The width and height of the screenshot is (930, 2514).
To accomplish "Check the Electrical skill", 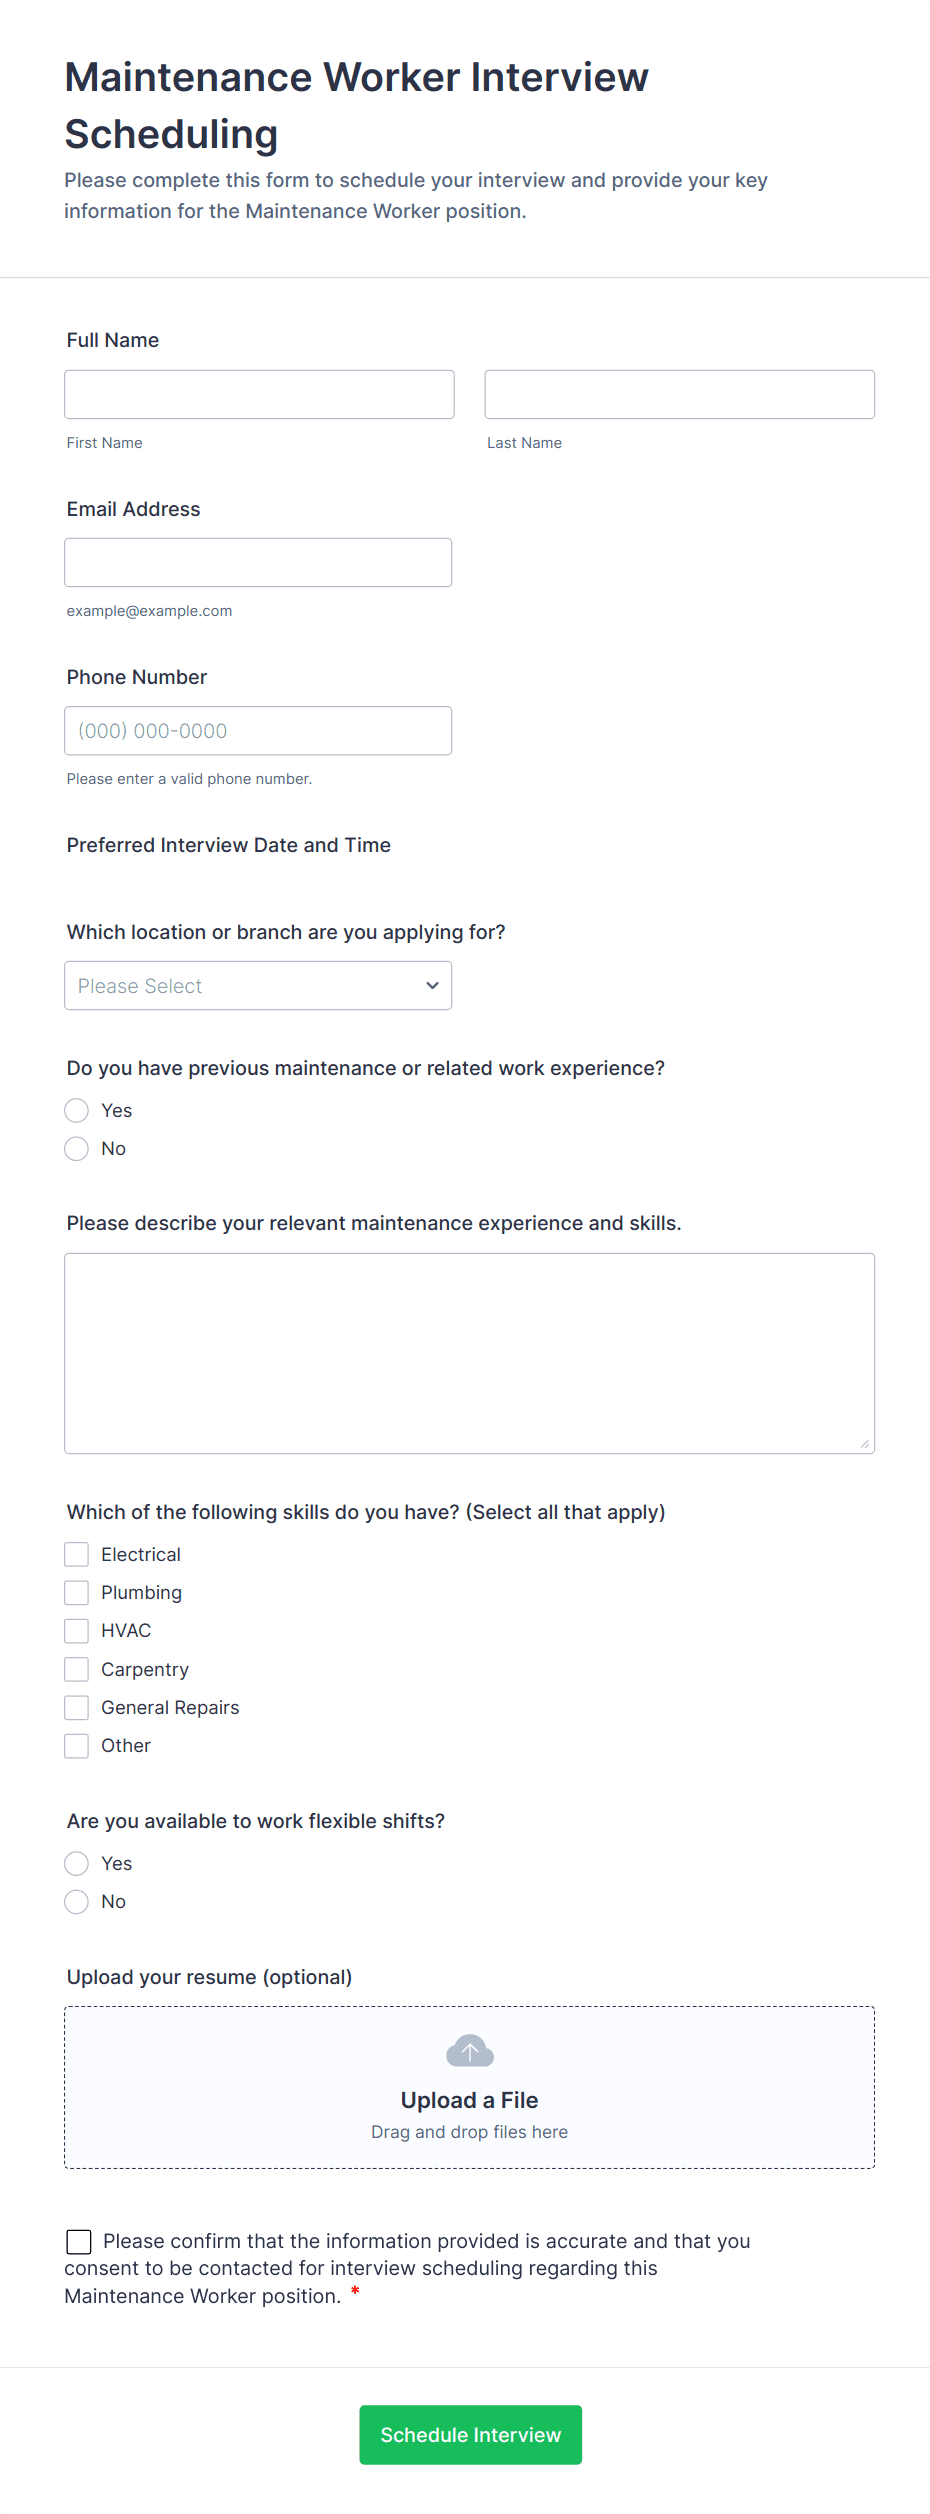I will point(76,1554).
